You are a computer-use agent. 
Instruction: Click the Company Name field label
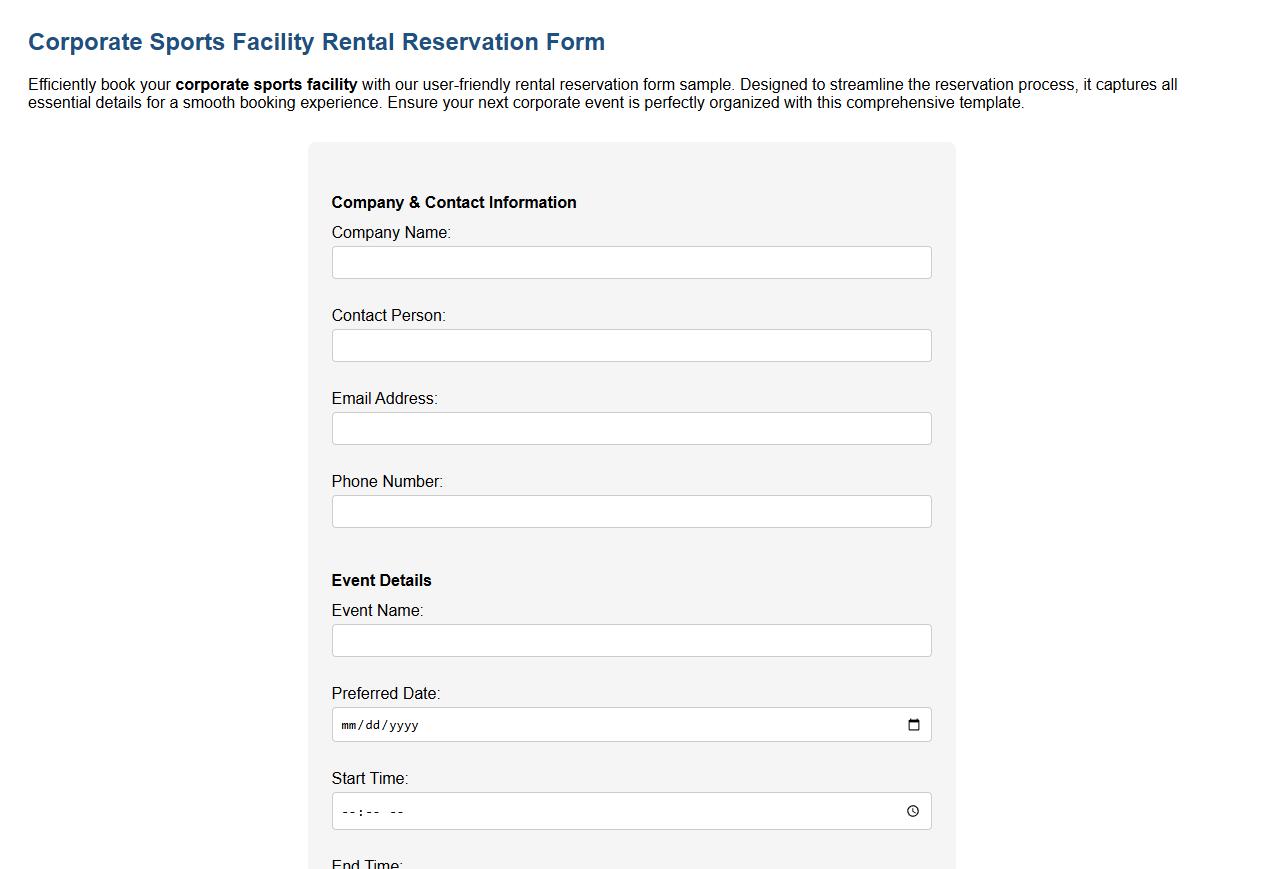pos(391,232)
